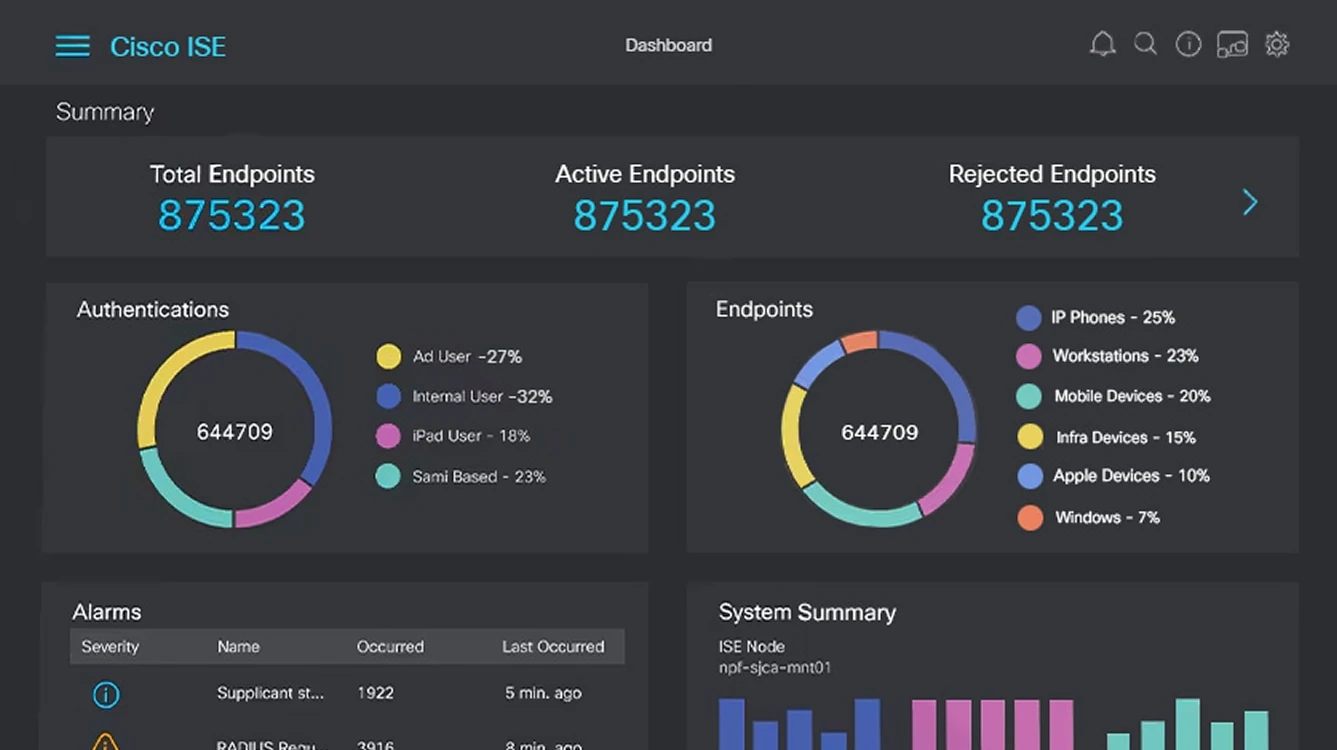Click the Workstations legend swatch
Image resolution: width=1337 pixels, height=750 pixels.
coord(1029,356)
